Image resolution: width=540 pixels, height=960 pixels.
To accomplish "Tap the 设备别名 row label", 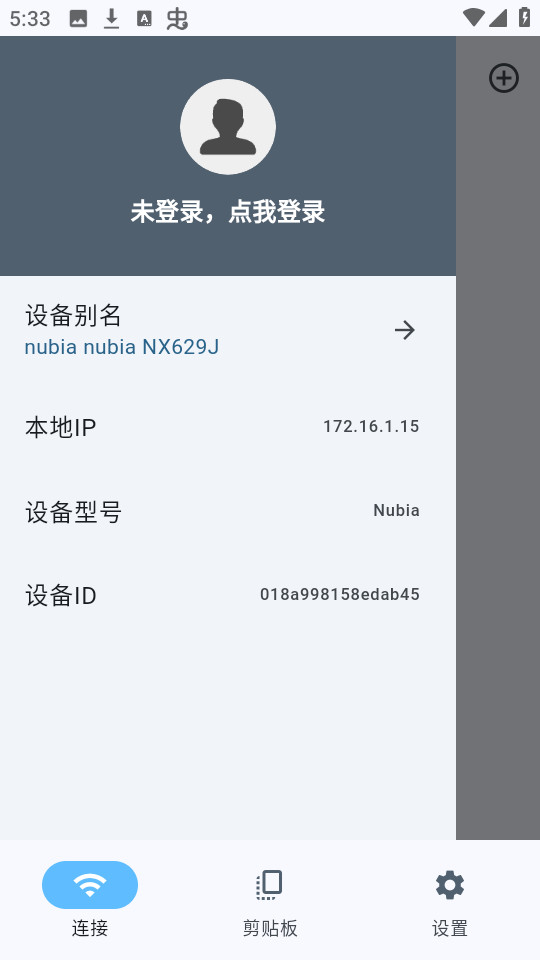I will 73,315.
